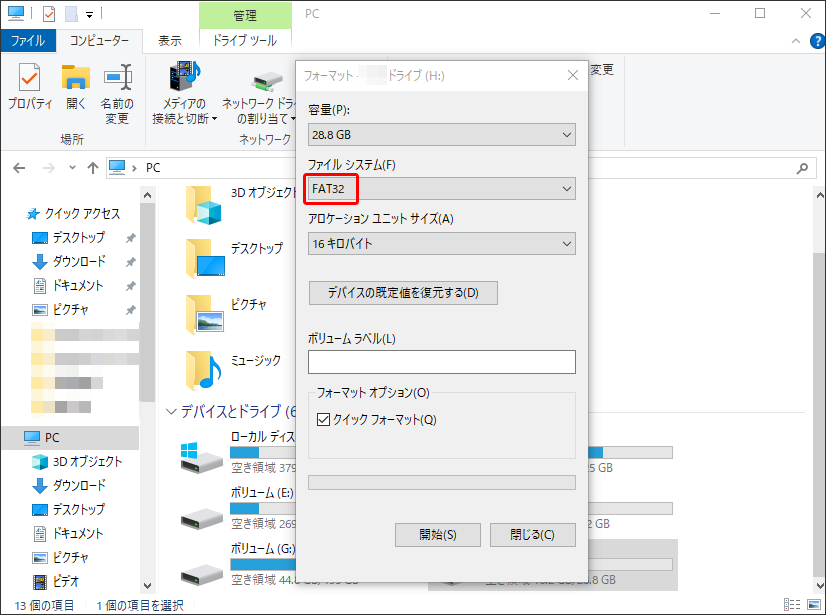
Task: Open the ミュージック folder icon in content pane
Action: click(x=203, y=370)
